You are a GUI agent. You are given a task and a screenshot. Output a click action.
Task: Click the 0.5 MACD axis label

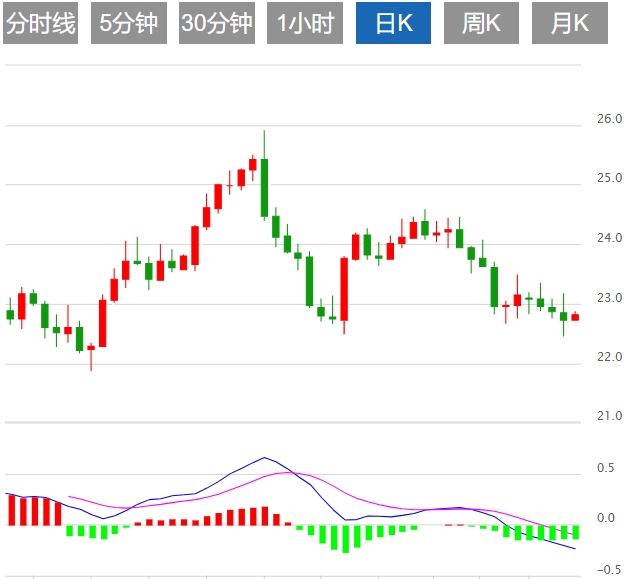[x=605, y=467]
